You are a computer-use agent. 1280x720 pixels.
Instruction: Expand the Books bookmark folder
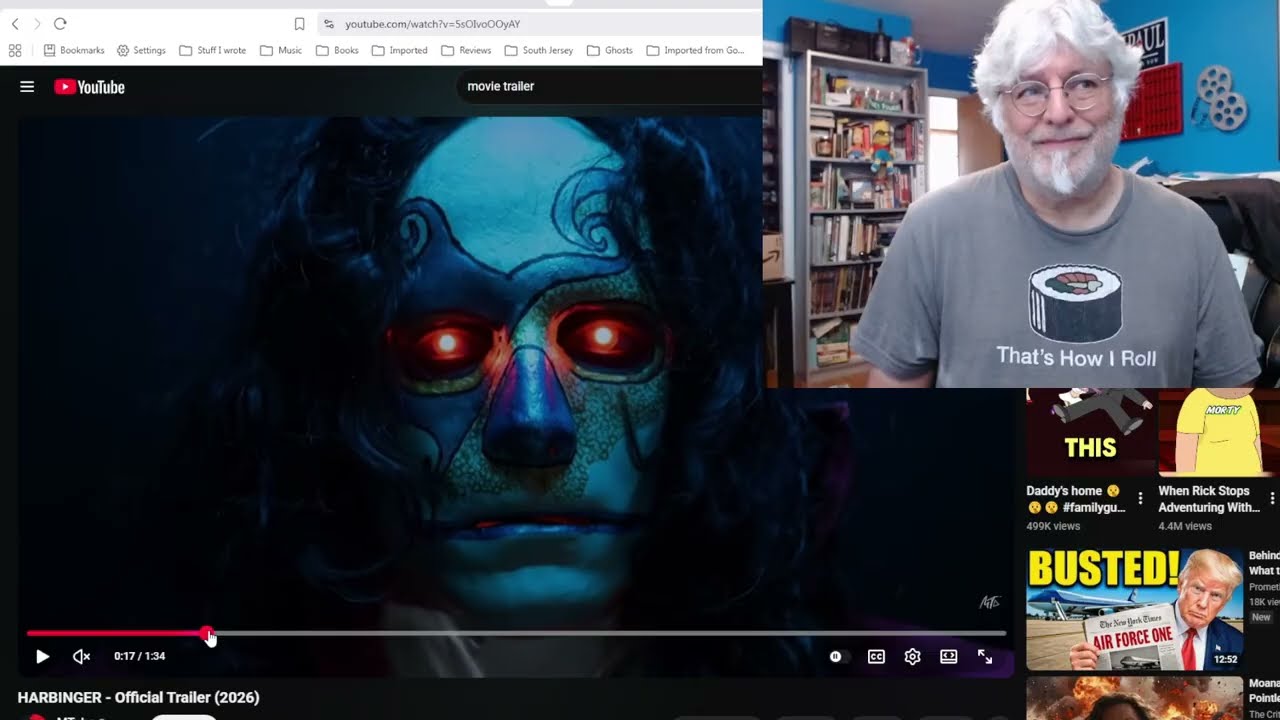point(337,50)
